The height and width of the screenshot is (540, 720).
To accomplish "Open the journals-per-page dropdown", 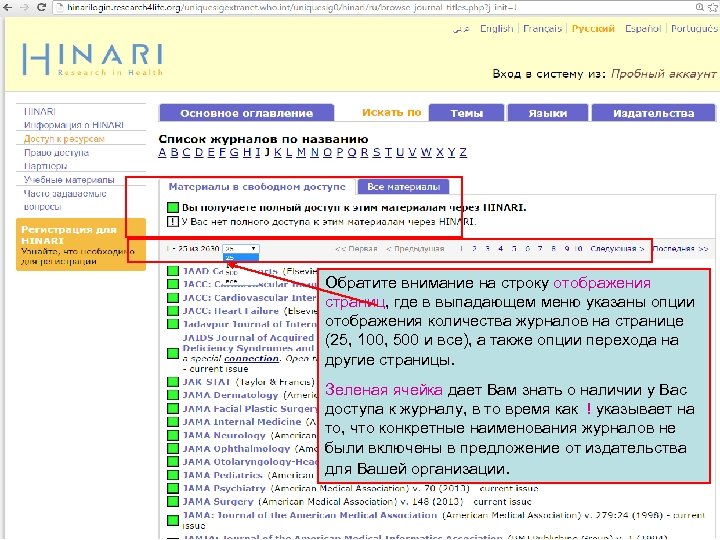I will [241, 248].
